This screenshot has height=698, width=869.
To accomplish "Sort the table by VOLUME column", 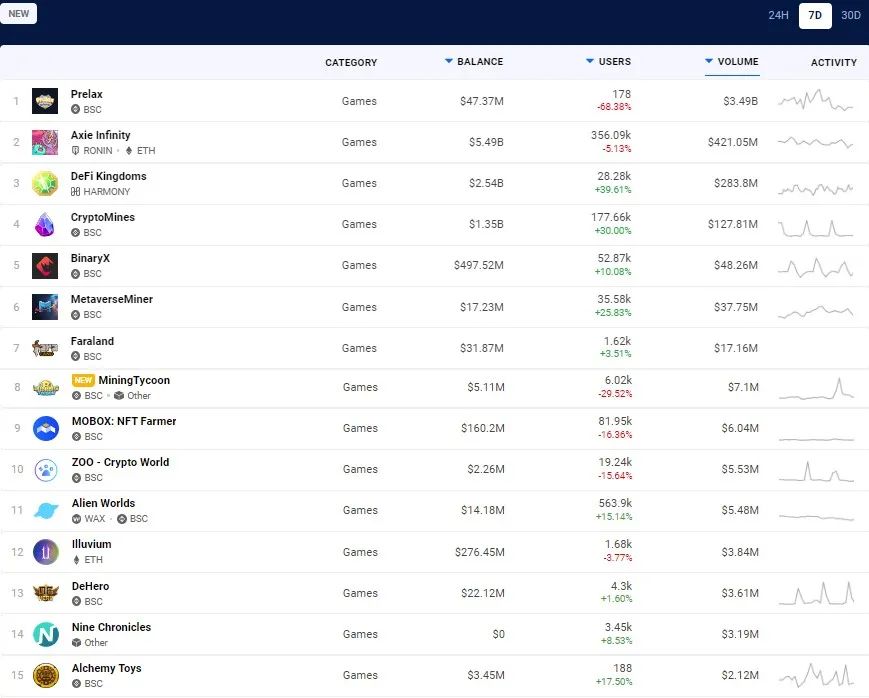I will pyautogui.click(x=732, y=62).
